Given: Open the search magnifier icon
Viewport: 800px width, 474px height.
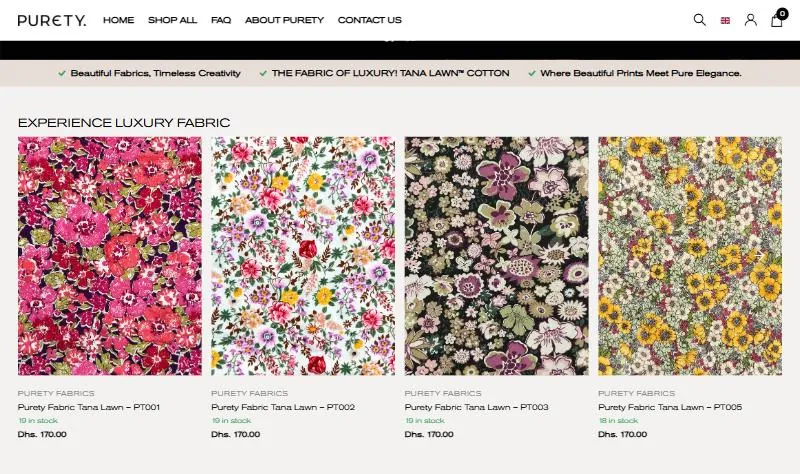Looking at the screenshot, I should click(x=699, y=20).
